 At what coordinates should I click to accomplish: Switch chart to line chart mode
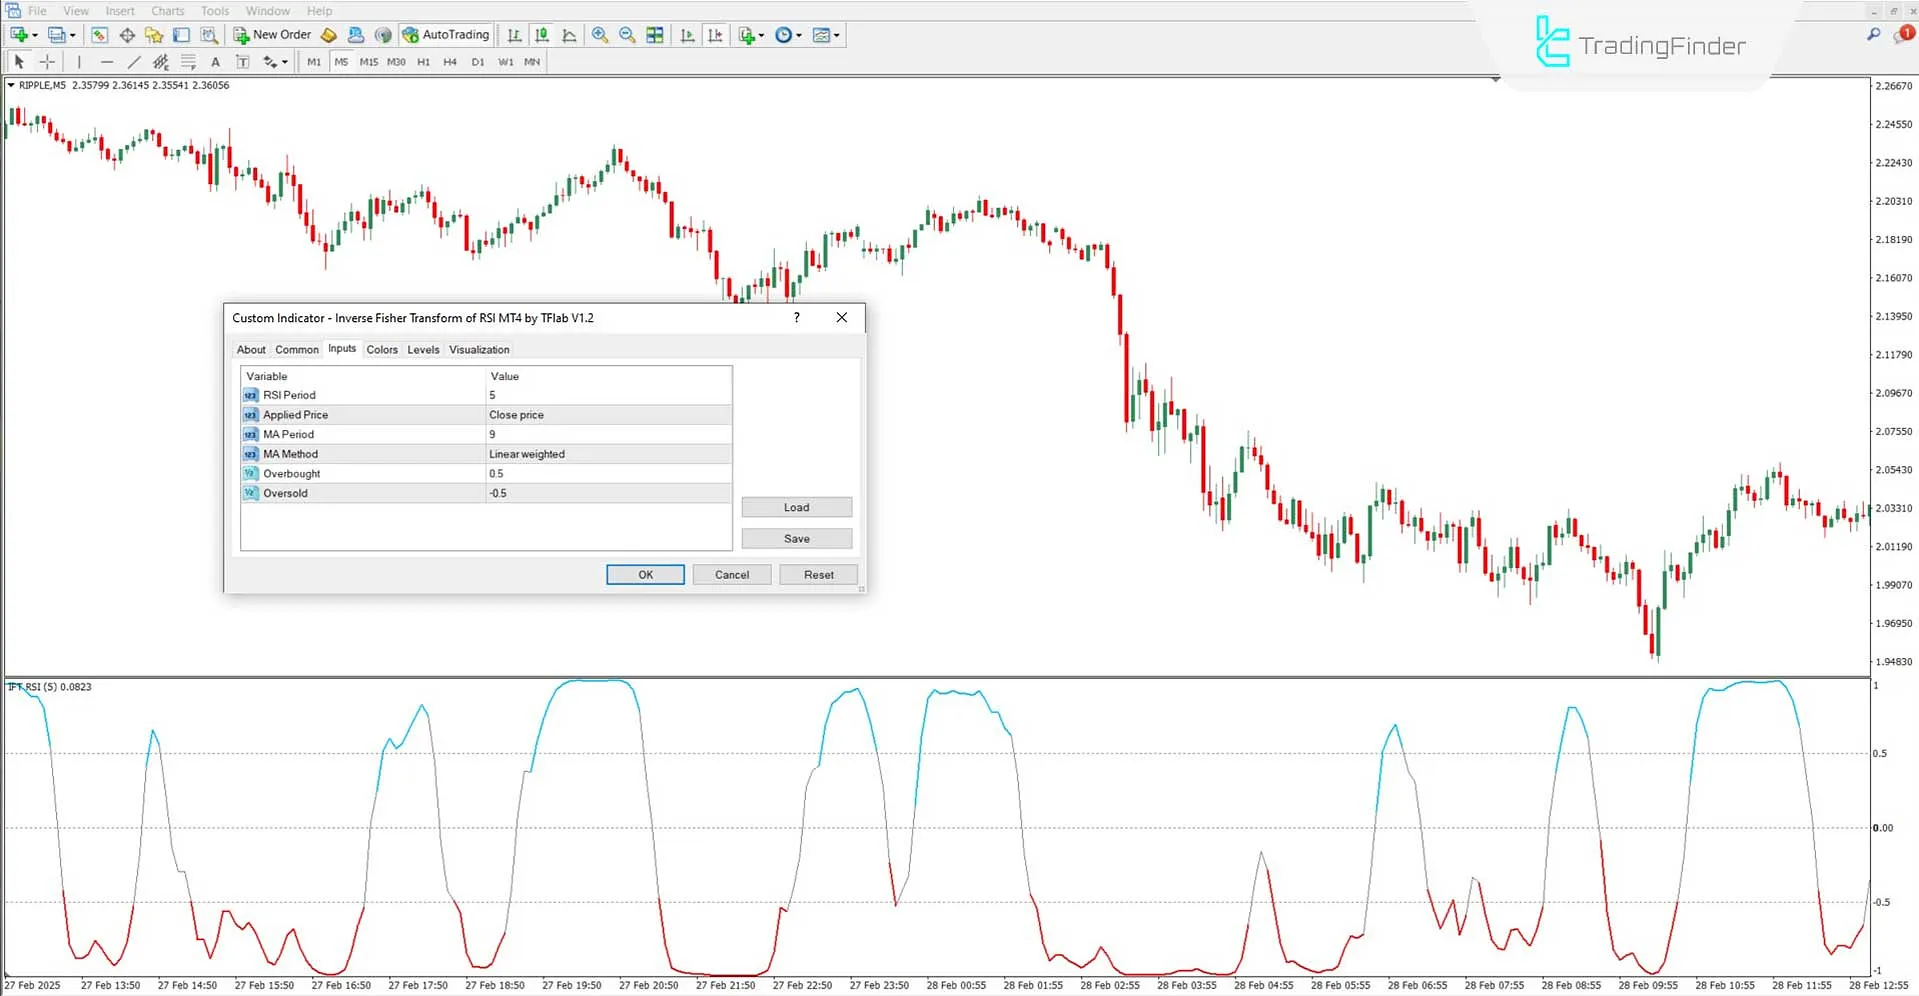pos(568,34)
